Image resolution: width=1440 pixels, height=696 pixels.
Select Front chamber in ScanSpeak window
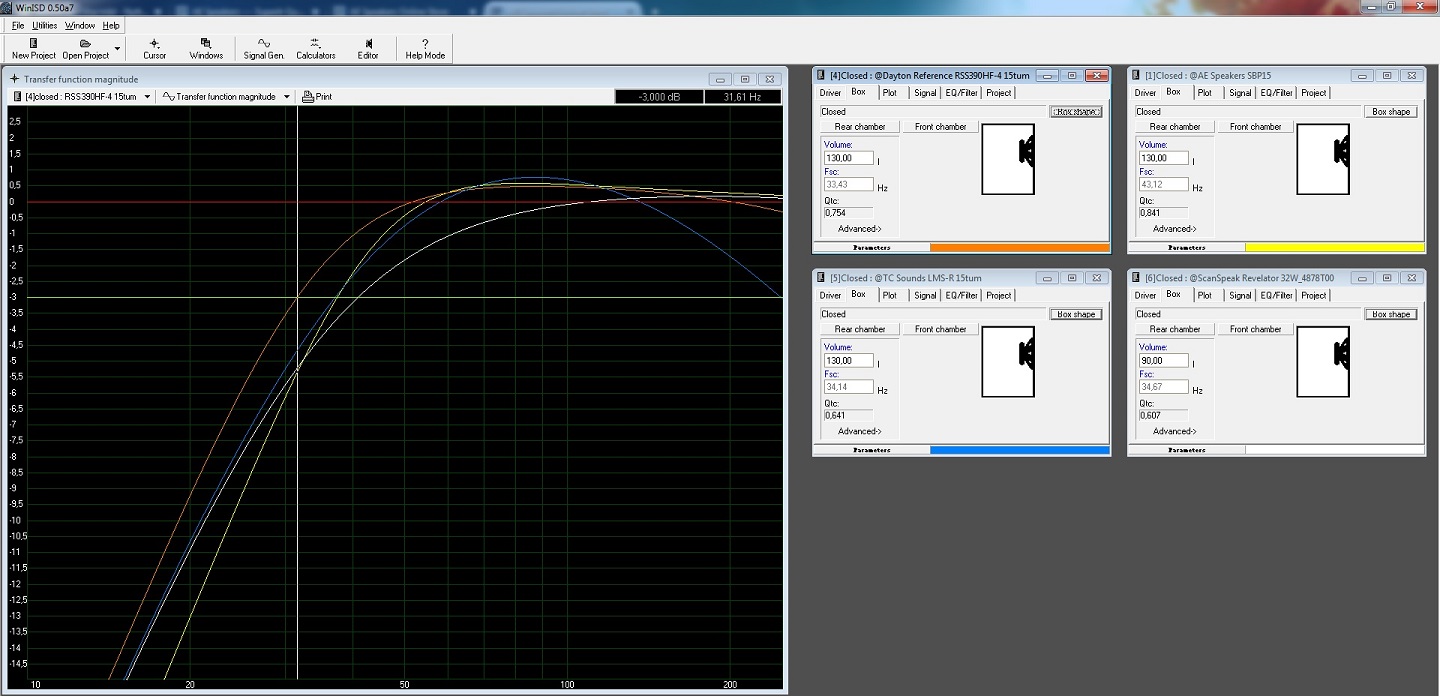coord(1255,329)
